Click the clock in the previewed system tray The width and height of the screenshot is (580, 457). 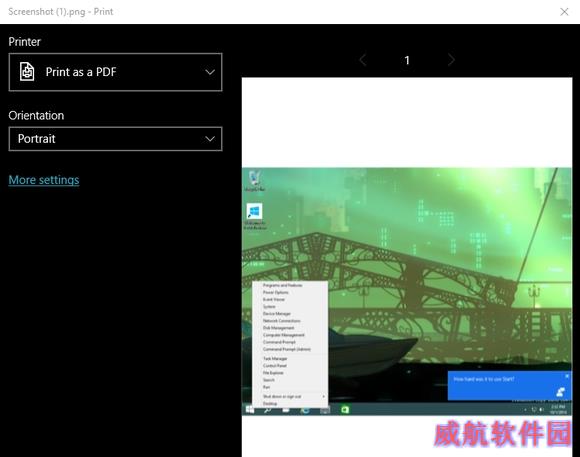(558, 409)
